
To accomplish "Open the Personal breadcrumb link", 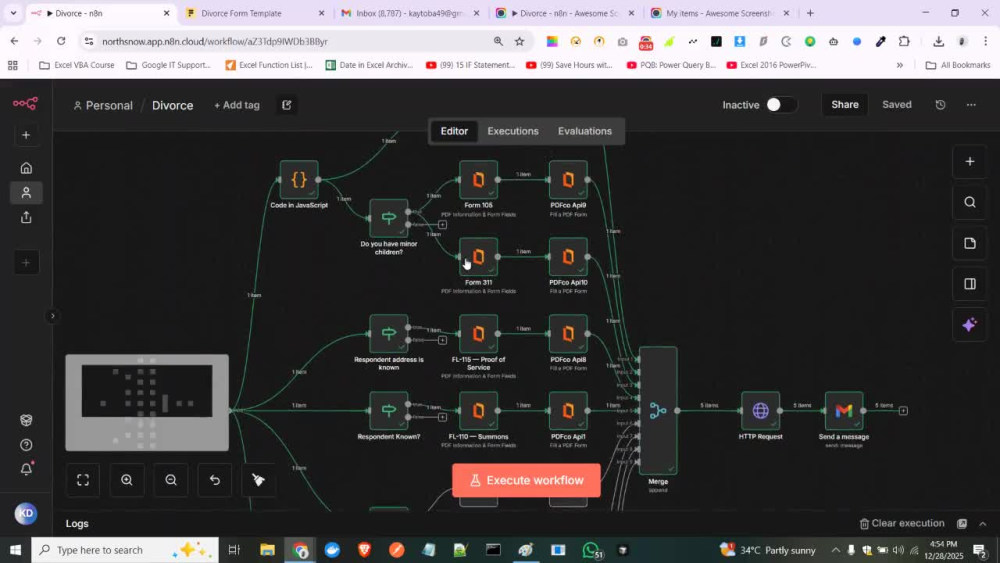I will click(x=103, y=105).
